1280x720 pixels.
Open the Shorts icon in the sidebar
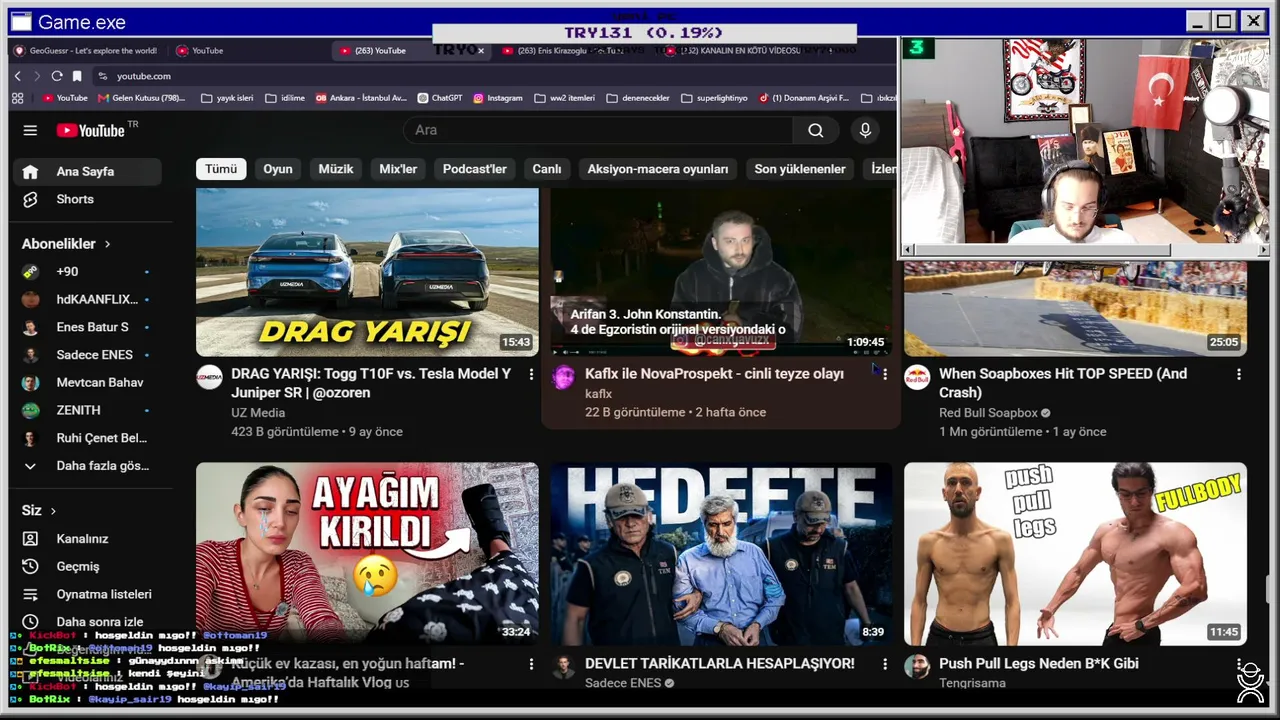pos(30,199)
